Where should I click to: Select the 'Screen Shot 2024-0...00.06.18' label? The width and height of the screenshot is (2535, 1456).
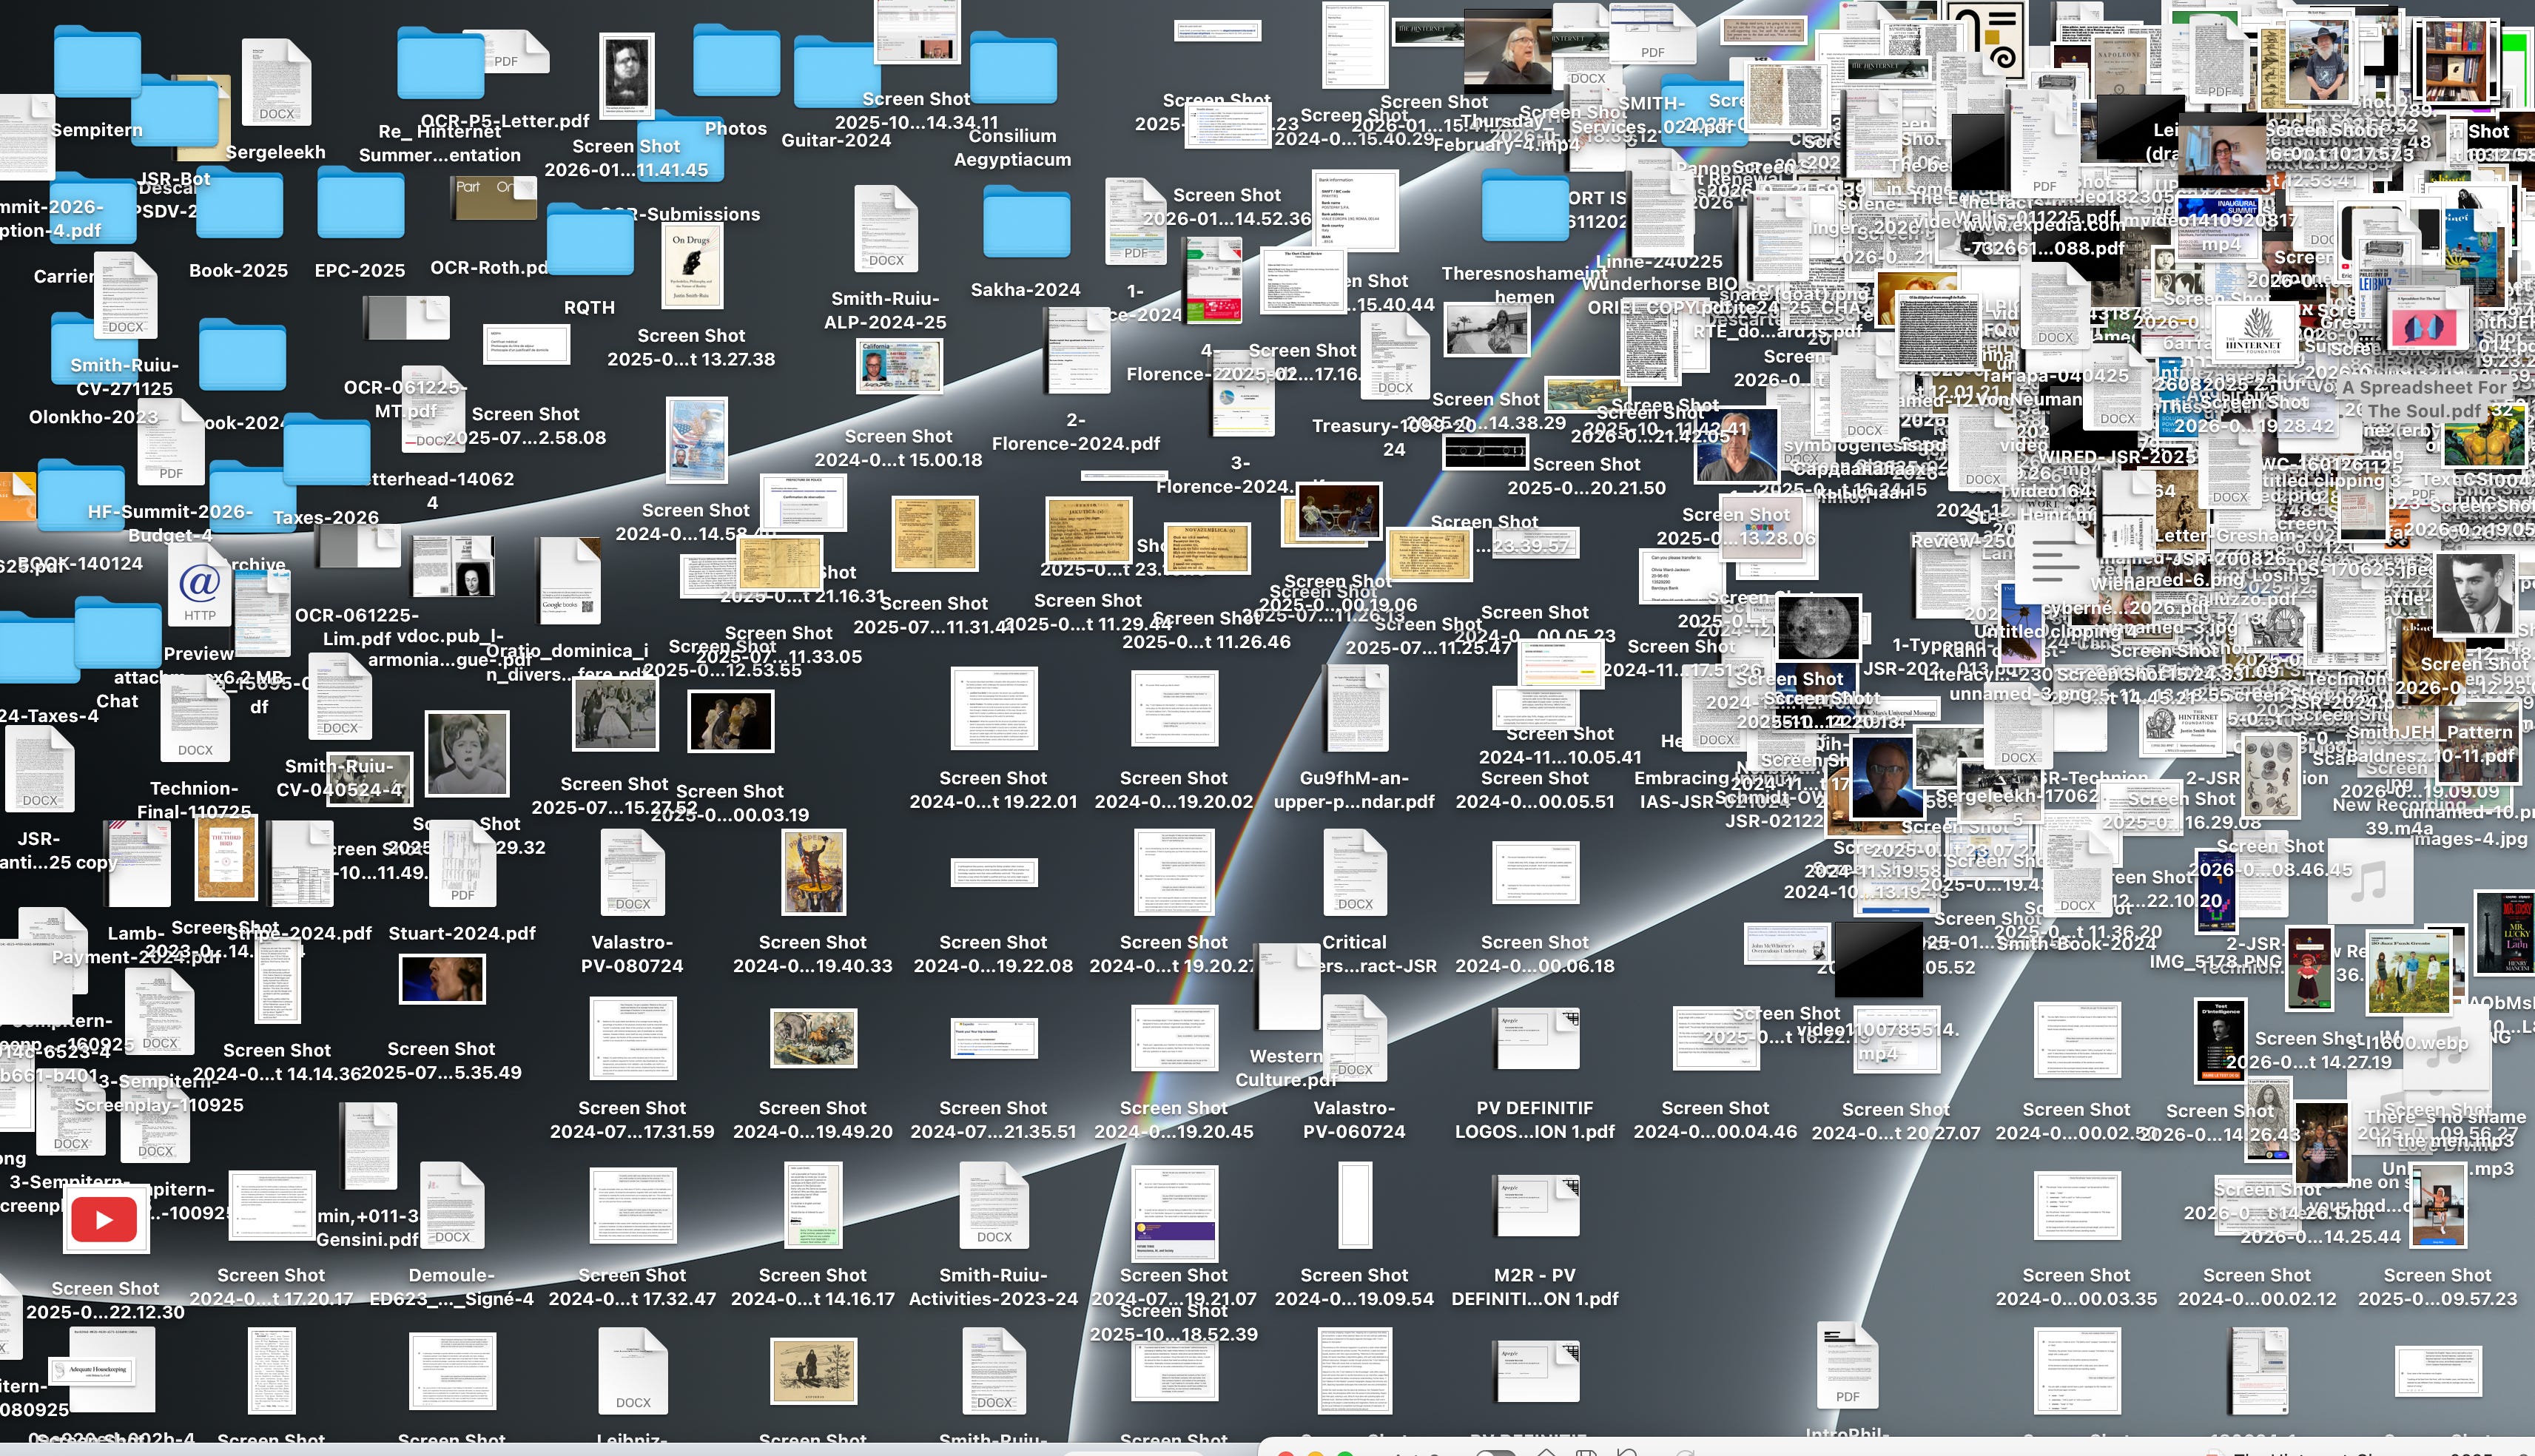(1535, 954)
